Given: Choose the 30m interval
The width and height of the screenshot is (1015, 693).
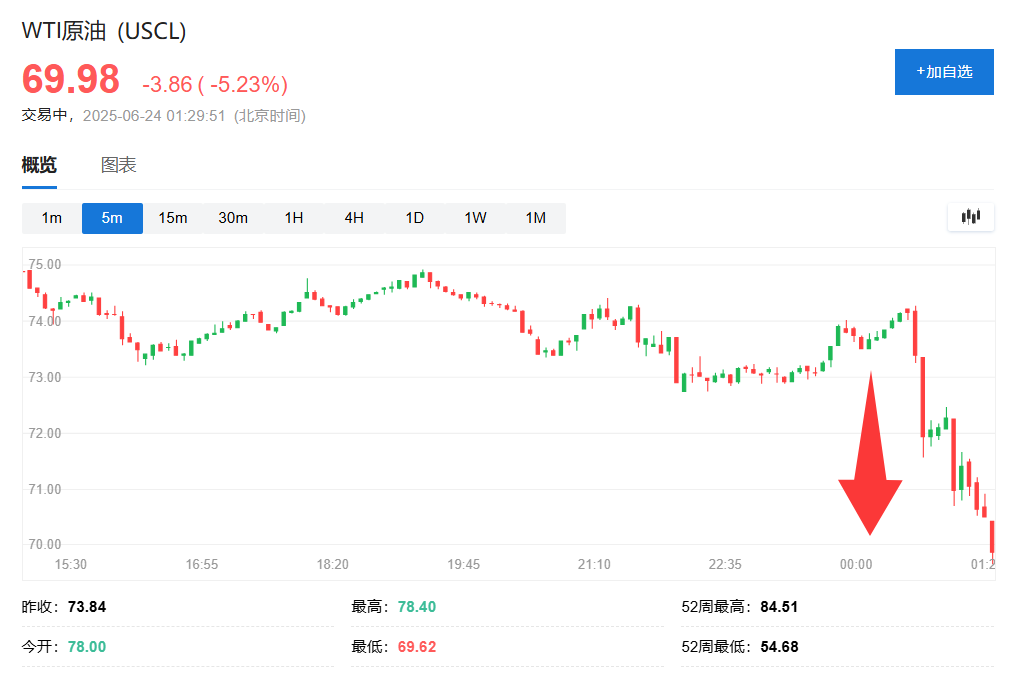Looking at the screenshot, I should click(233, 218).
